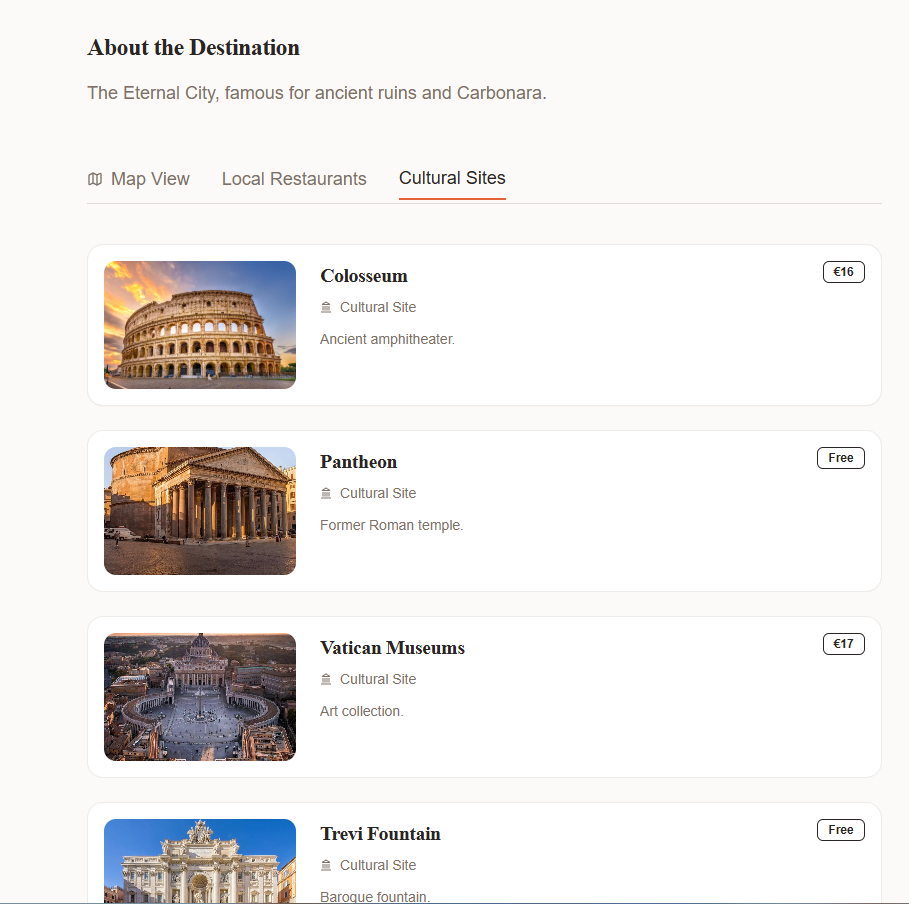This screenshot has height=904, width=909.
Task: Open the Local Restaurants tab
Action: [x=294, y=179]
